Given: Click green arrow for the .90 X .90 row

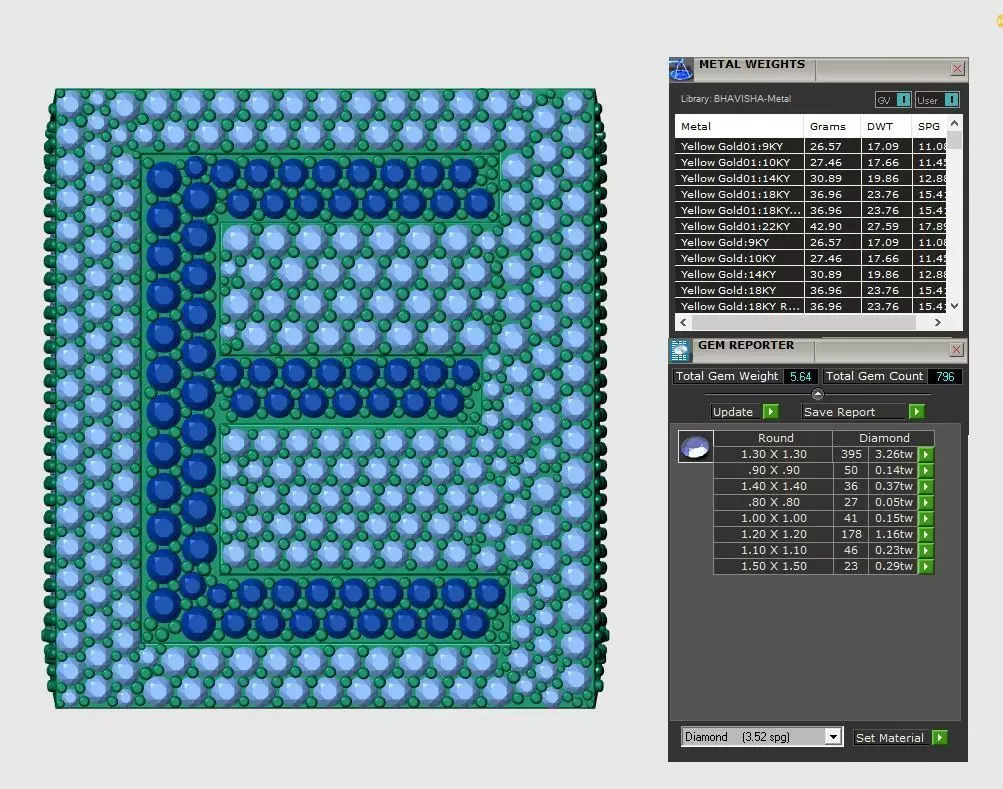Looking at the screenshot, I should tap(926, 470).
